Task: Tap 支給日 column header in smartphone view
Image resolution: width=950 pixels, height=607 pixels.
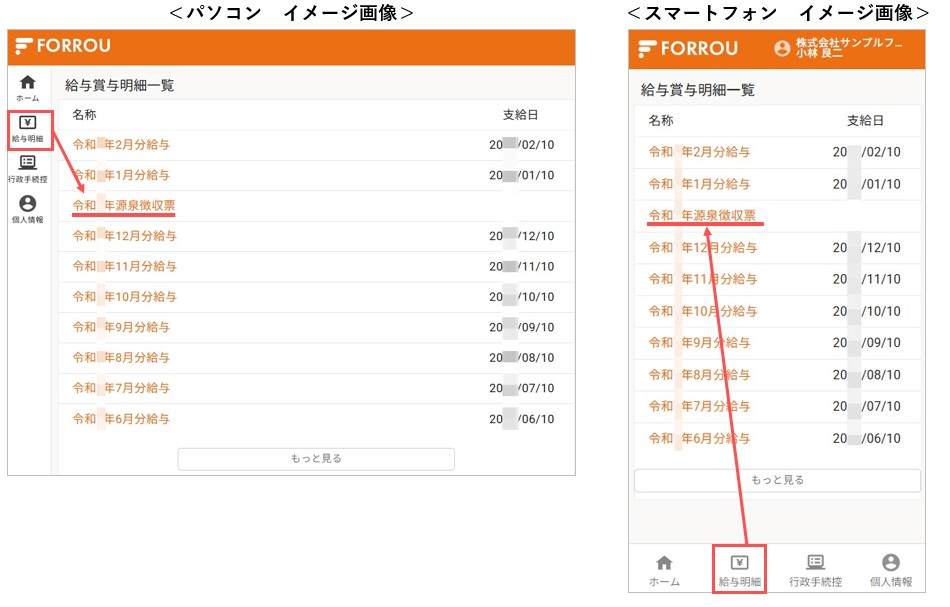Action: tap(865, 121)
